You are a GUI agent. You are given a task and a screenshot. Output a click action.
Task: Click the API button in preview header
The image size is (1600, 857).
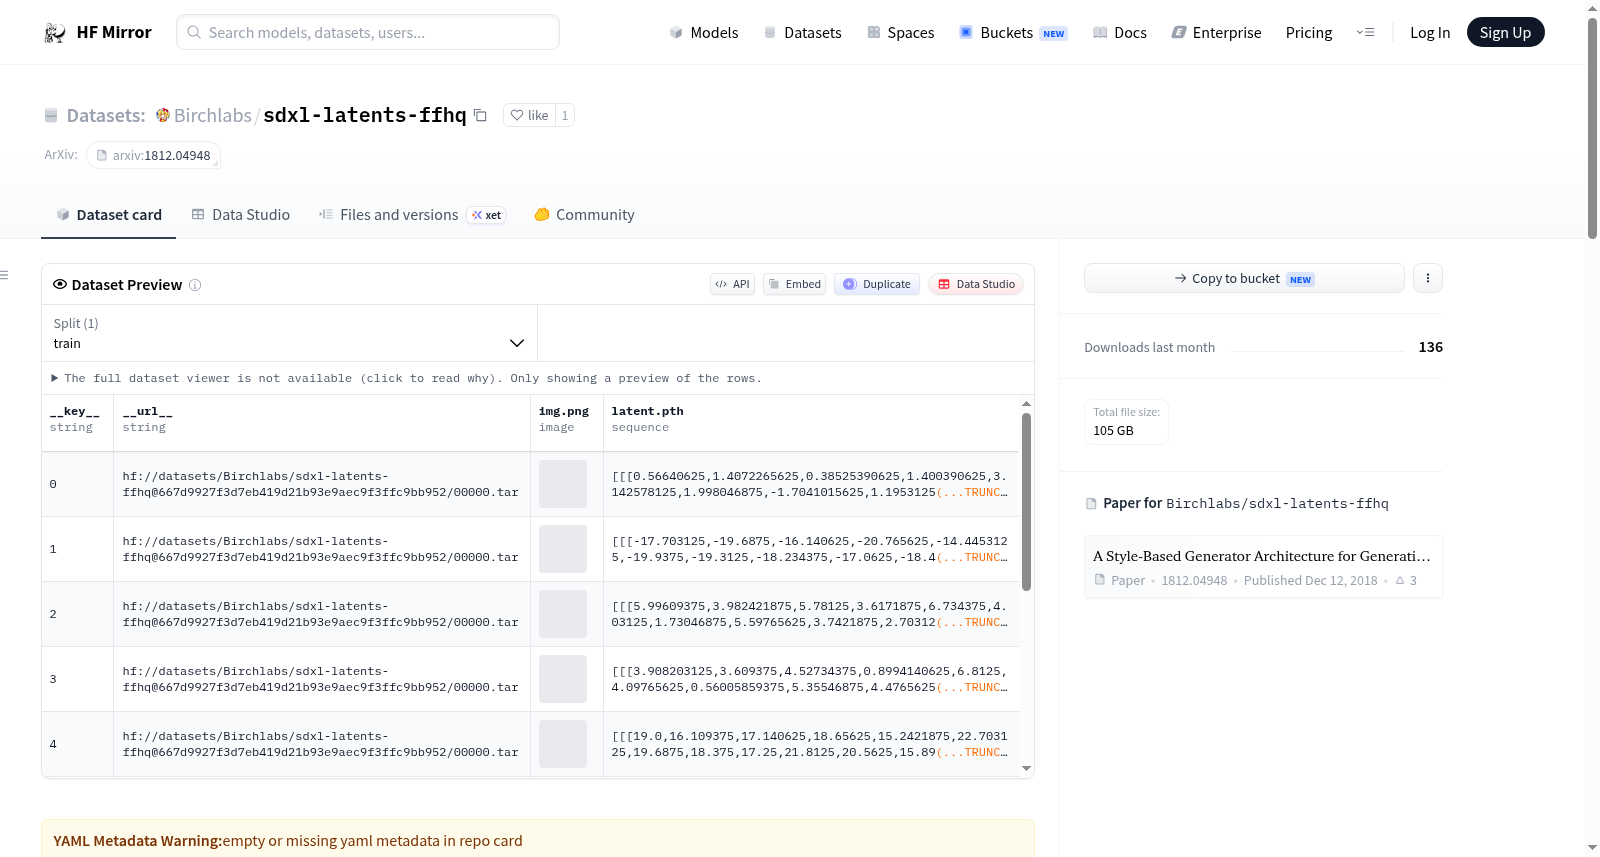(732, 284)
